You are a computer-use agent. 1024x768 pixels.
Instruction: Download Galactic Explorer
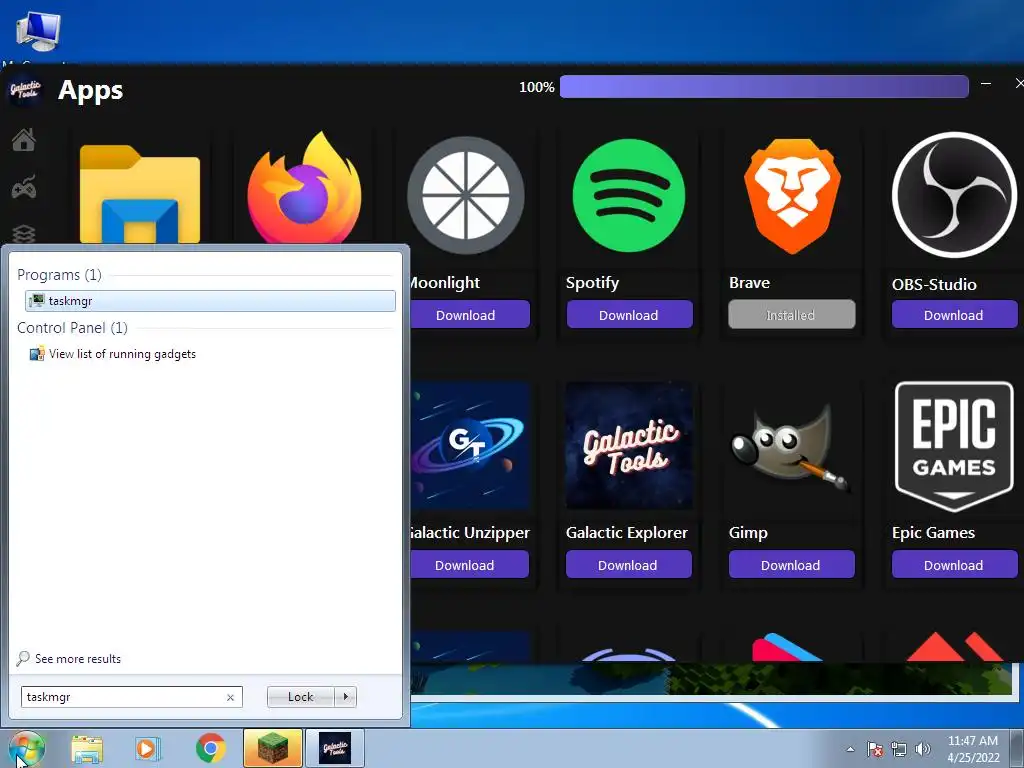(628, 565)
